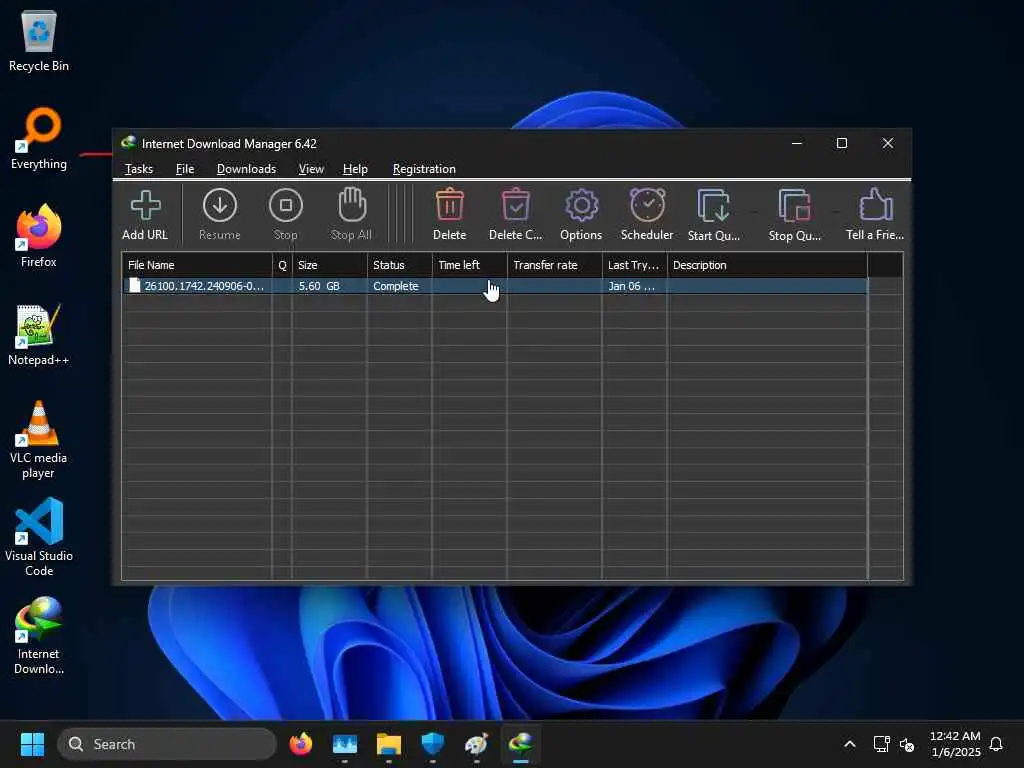
Task: Open File Explorer from taskbar
Action: click(389, 744)
